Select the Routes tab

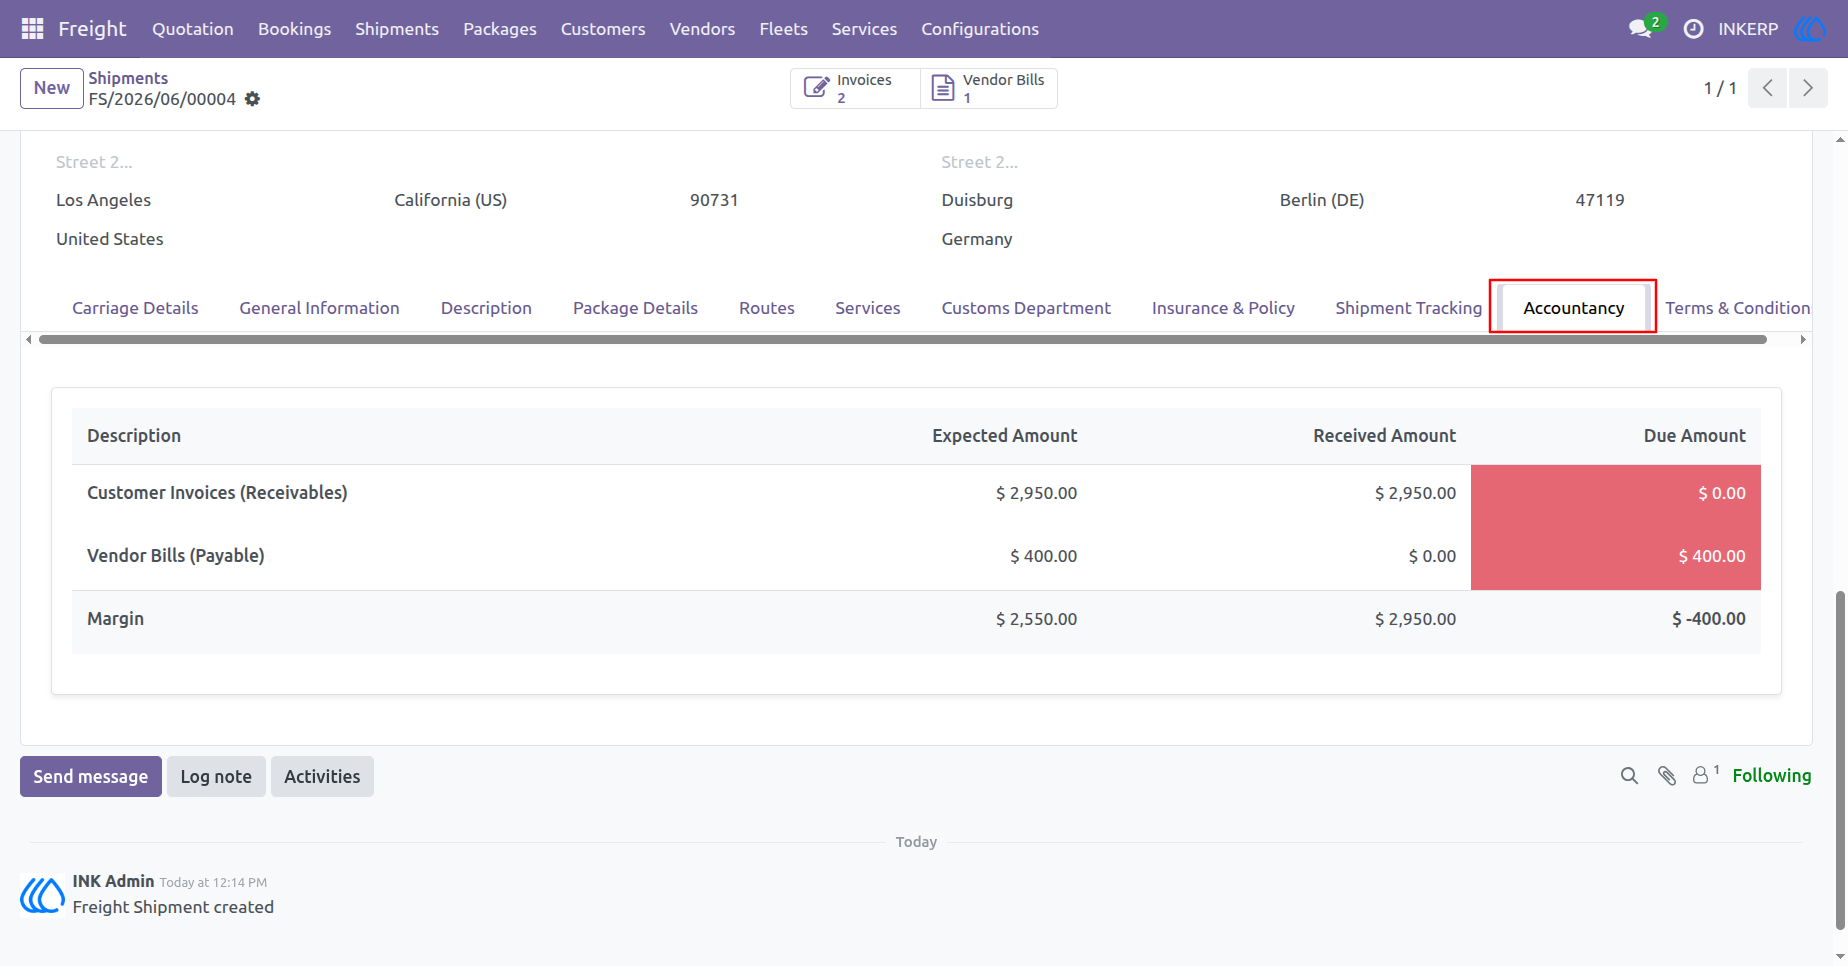pos(767,308)
